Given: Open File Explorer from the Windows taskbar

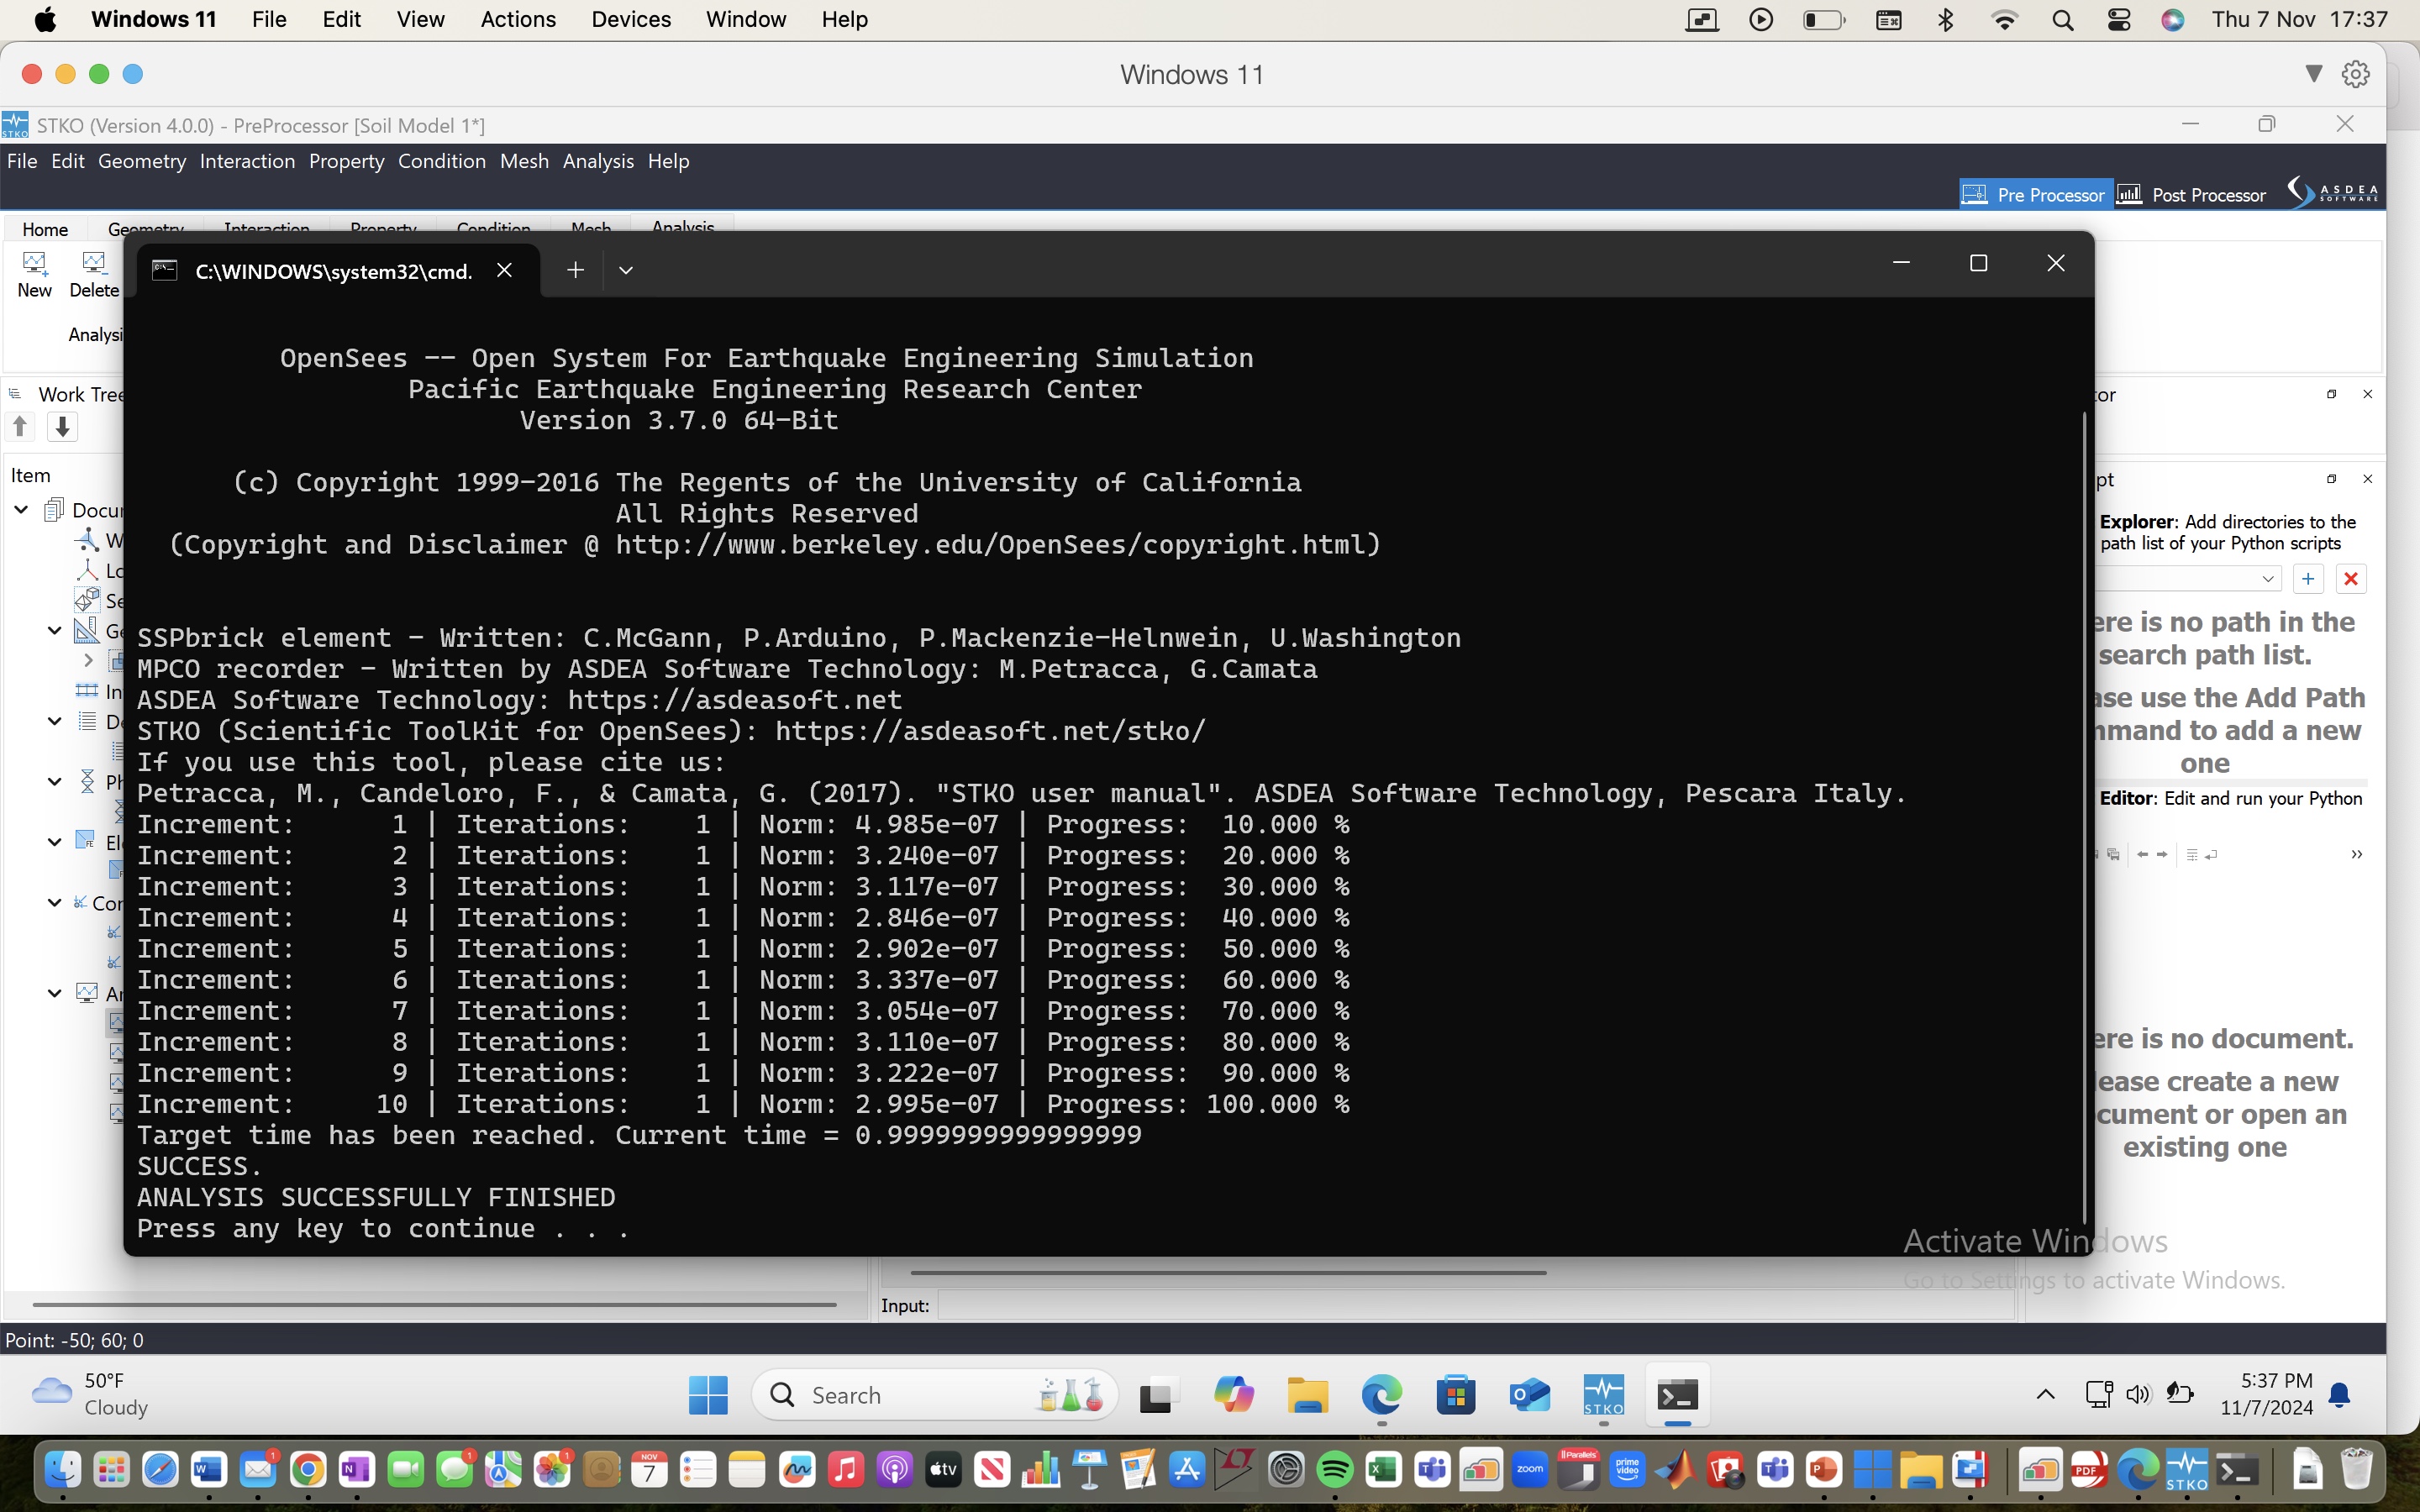Looking at the screenshot, I should [1307, 1395].
